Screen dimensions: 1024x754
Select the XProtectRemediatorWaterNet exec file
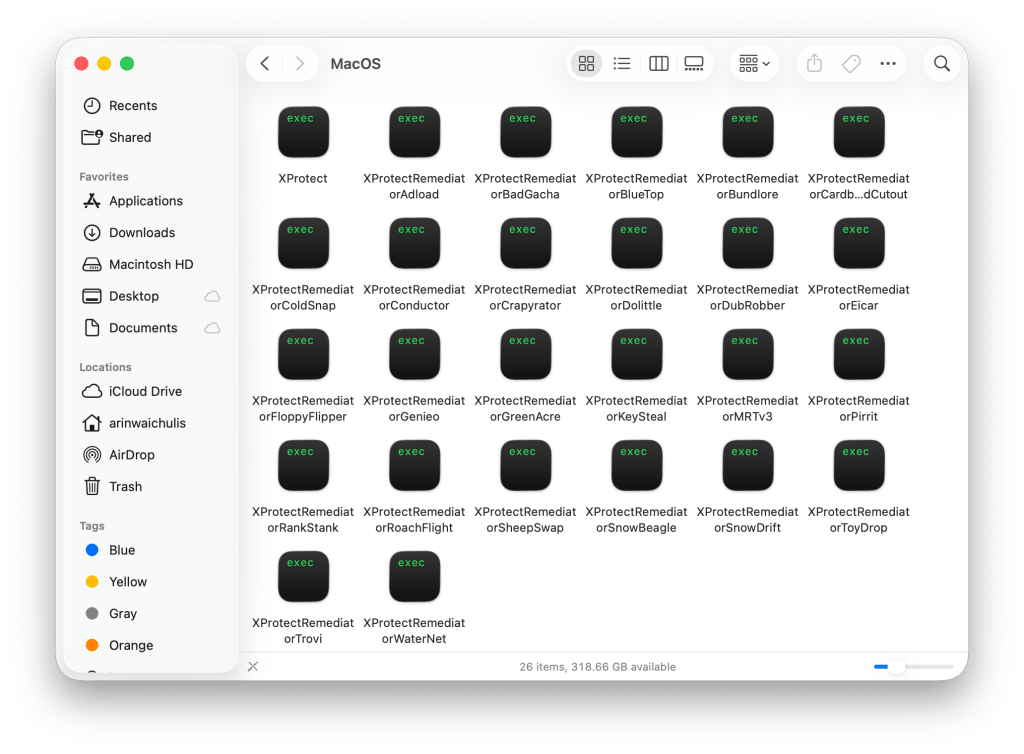[414, 577]
